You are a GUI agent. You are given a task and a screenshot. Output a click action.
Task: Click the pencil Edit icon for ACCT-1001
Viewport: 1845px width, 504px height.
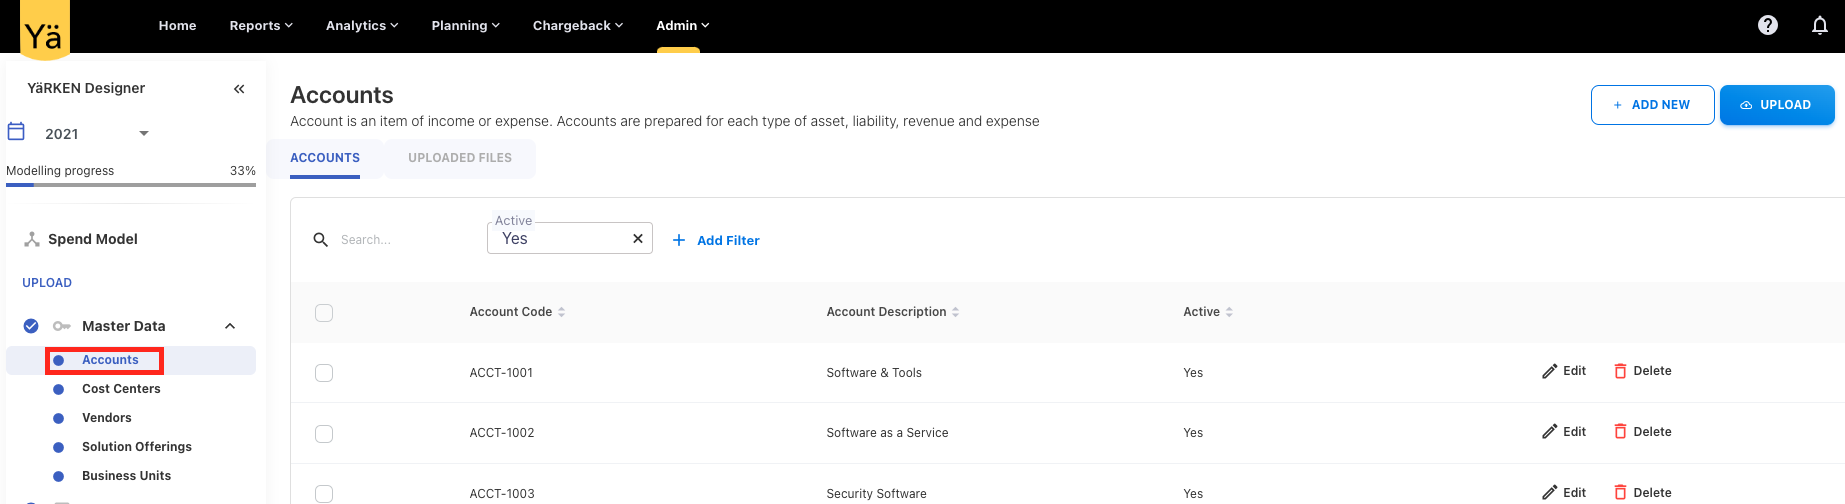point(1549,371)
